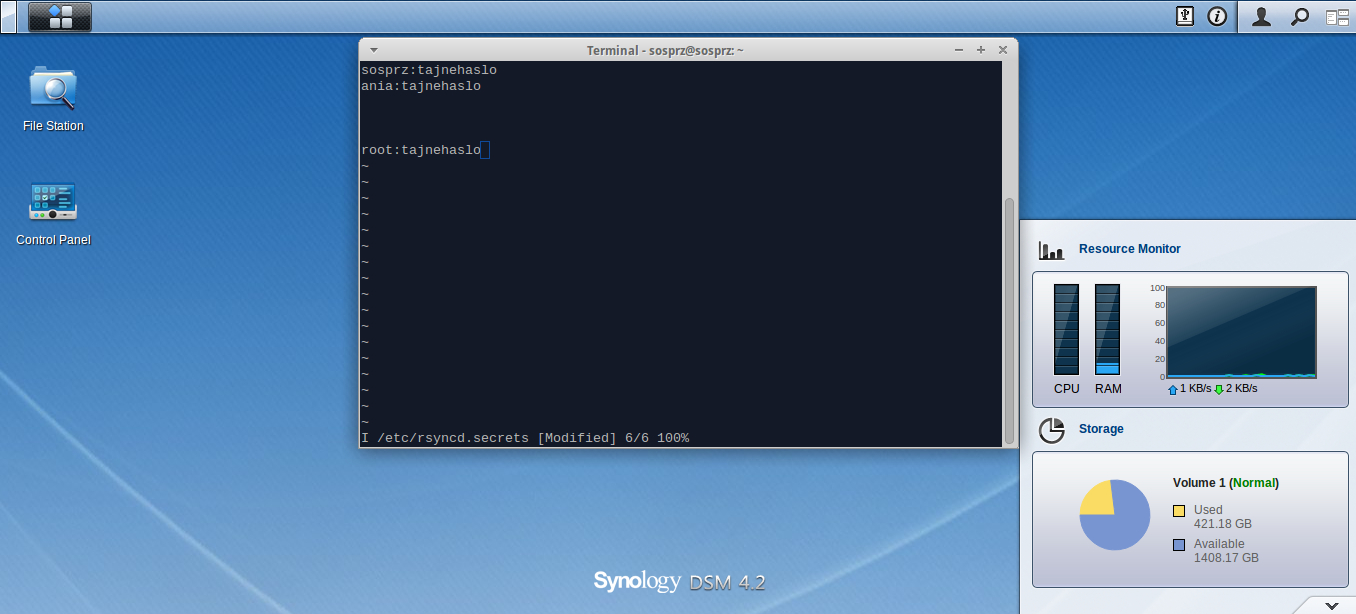This screenshot has height=614, width=1356.
Task: Click the 'Used 421.18 GB' text
Action: (x=1222, y=517)
